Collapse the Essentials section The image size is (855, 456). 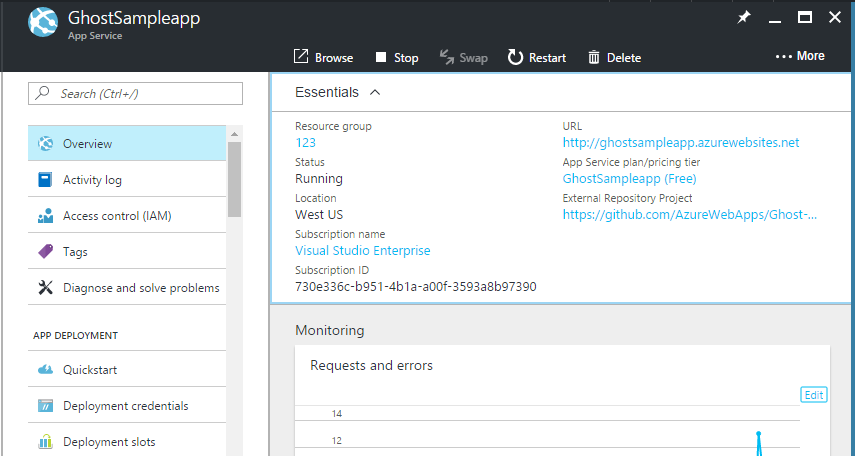point(375,92)
